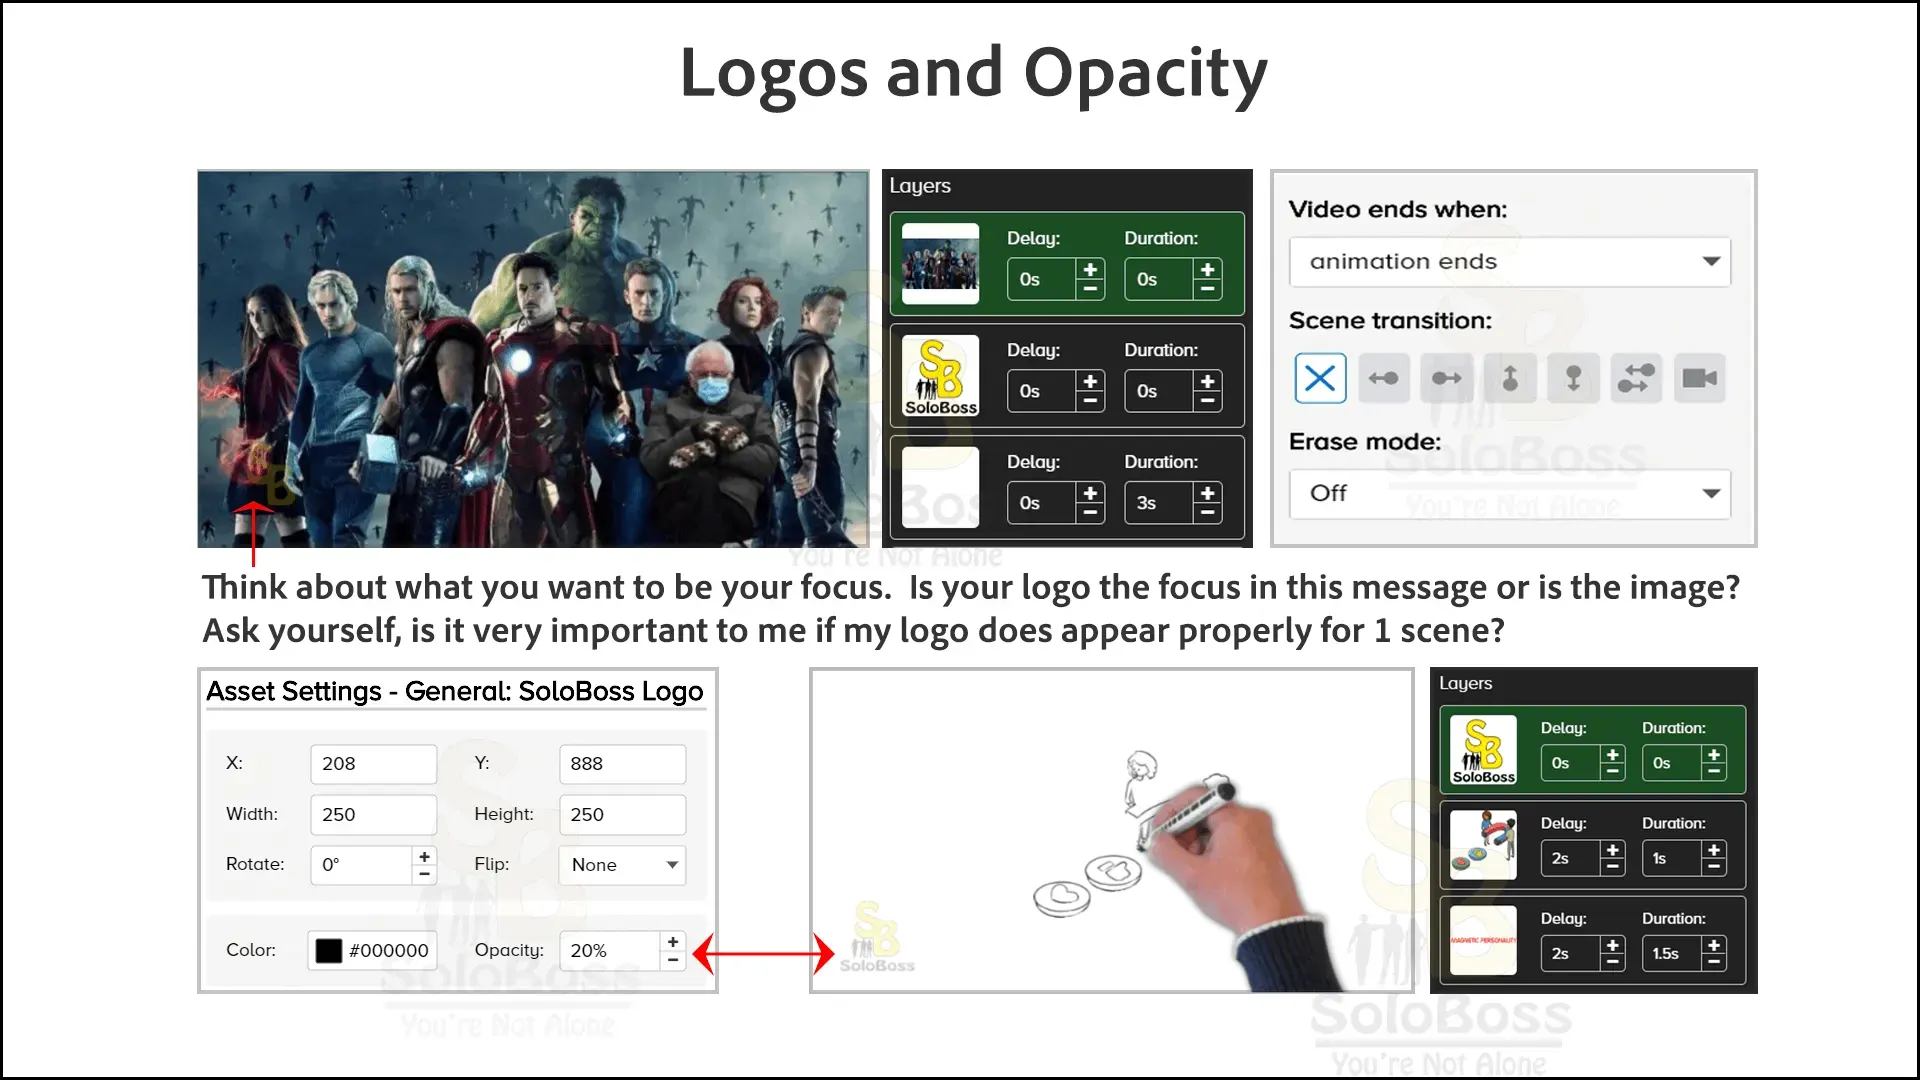Increase 2s Delay on the 1s-duration layer
Screen dimensions: 1920x1080
1612,850
